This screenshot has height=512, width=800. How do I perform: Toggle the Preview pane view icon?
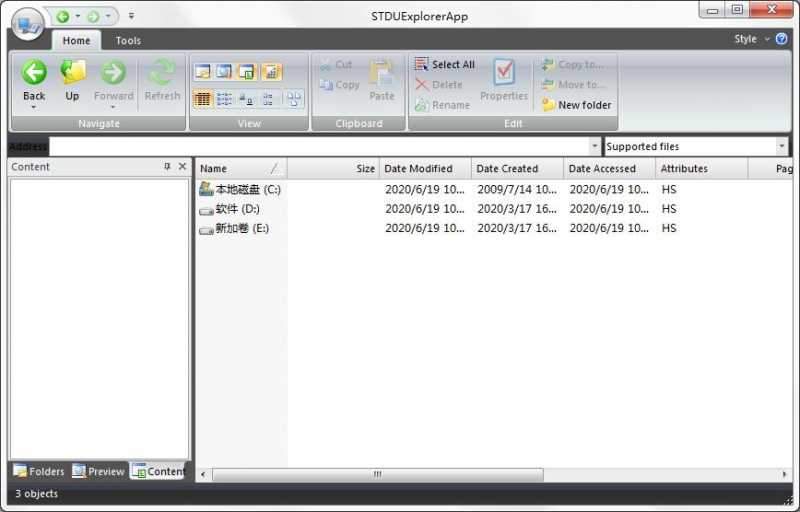224,72
